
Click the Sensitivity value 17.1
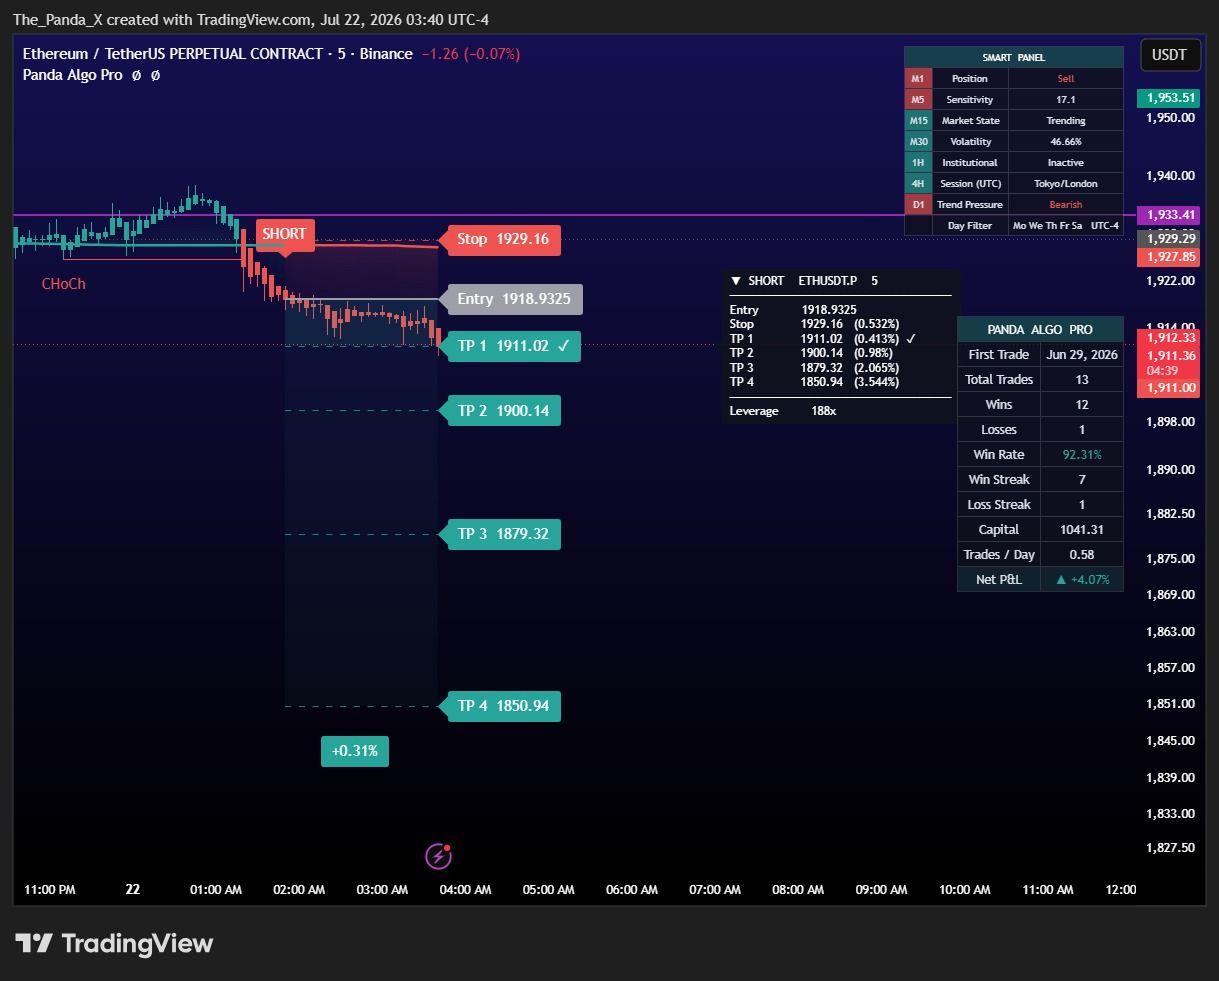click(x=1066, y=99)
